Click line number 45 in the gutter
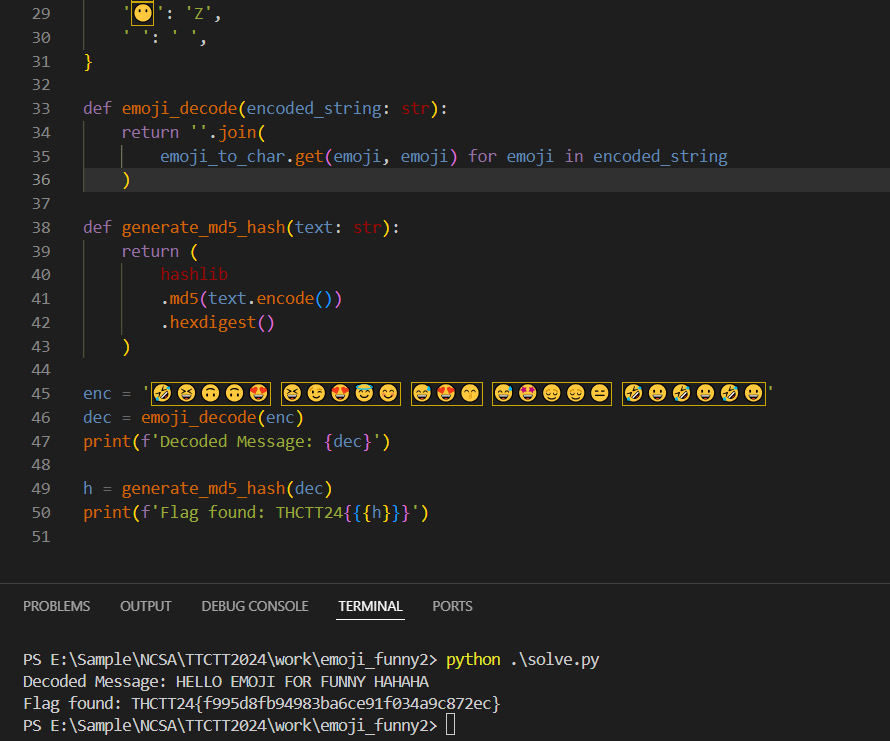 pyautogui.click(x=41, y=394)
